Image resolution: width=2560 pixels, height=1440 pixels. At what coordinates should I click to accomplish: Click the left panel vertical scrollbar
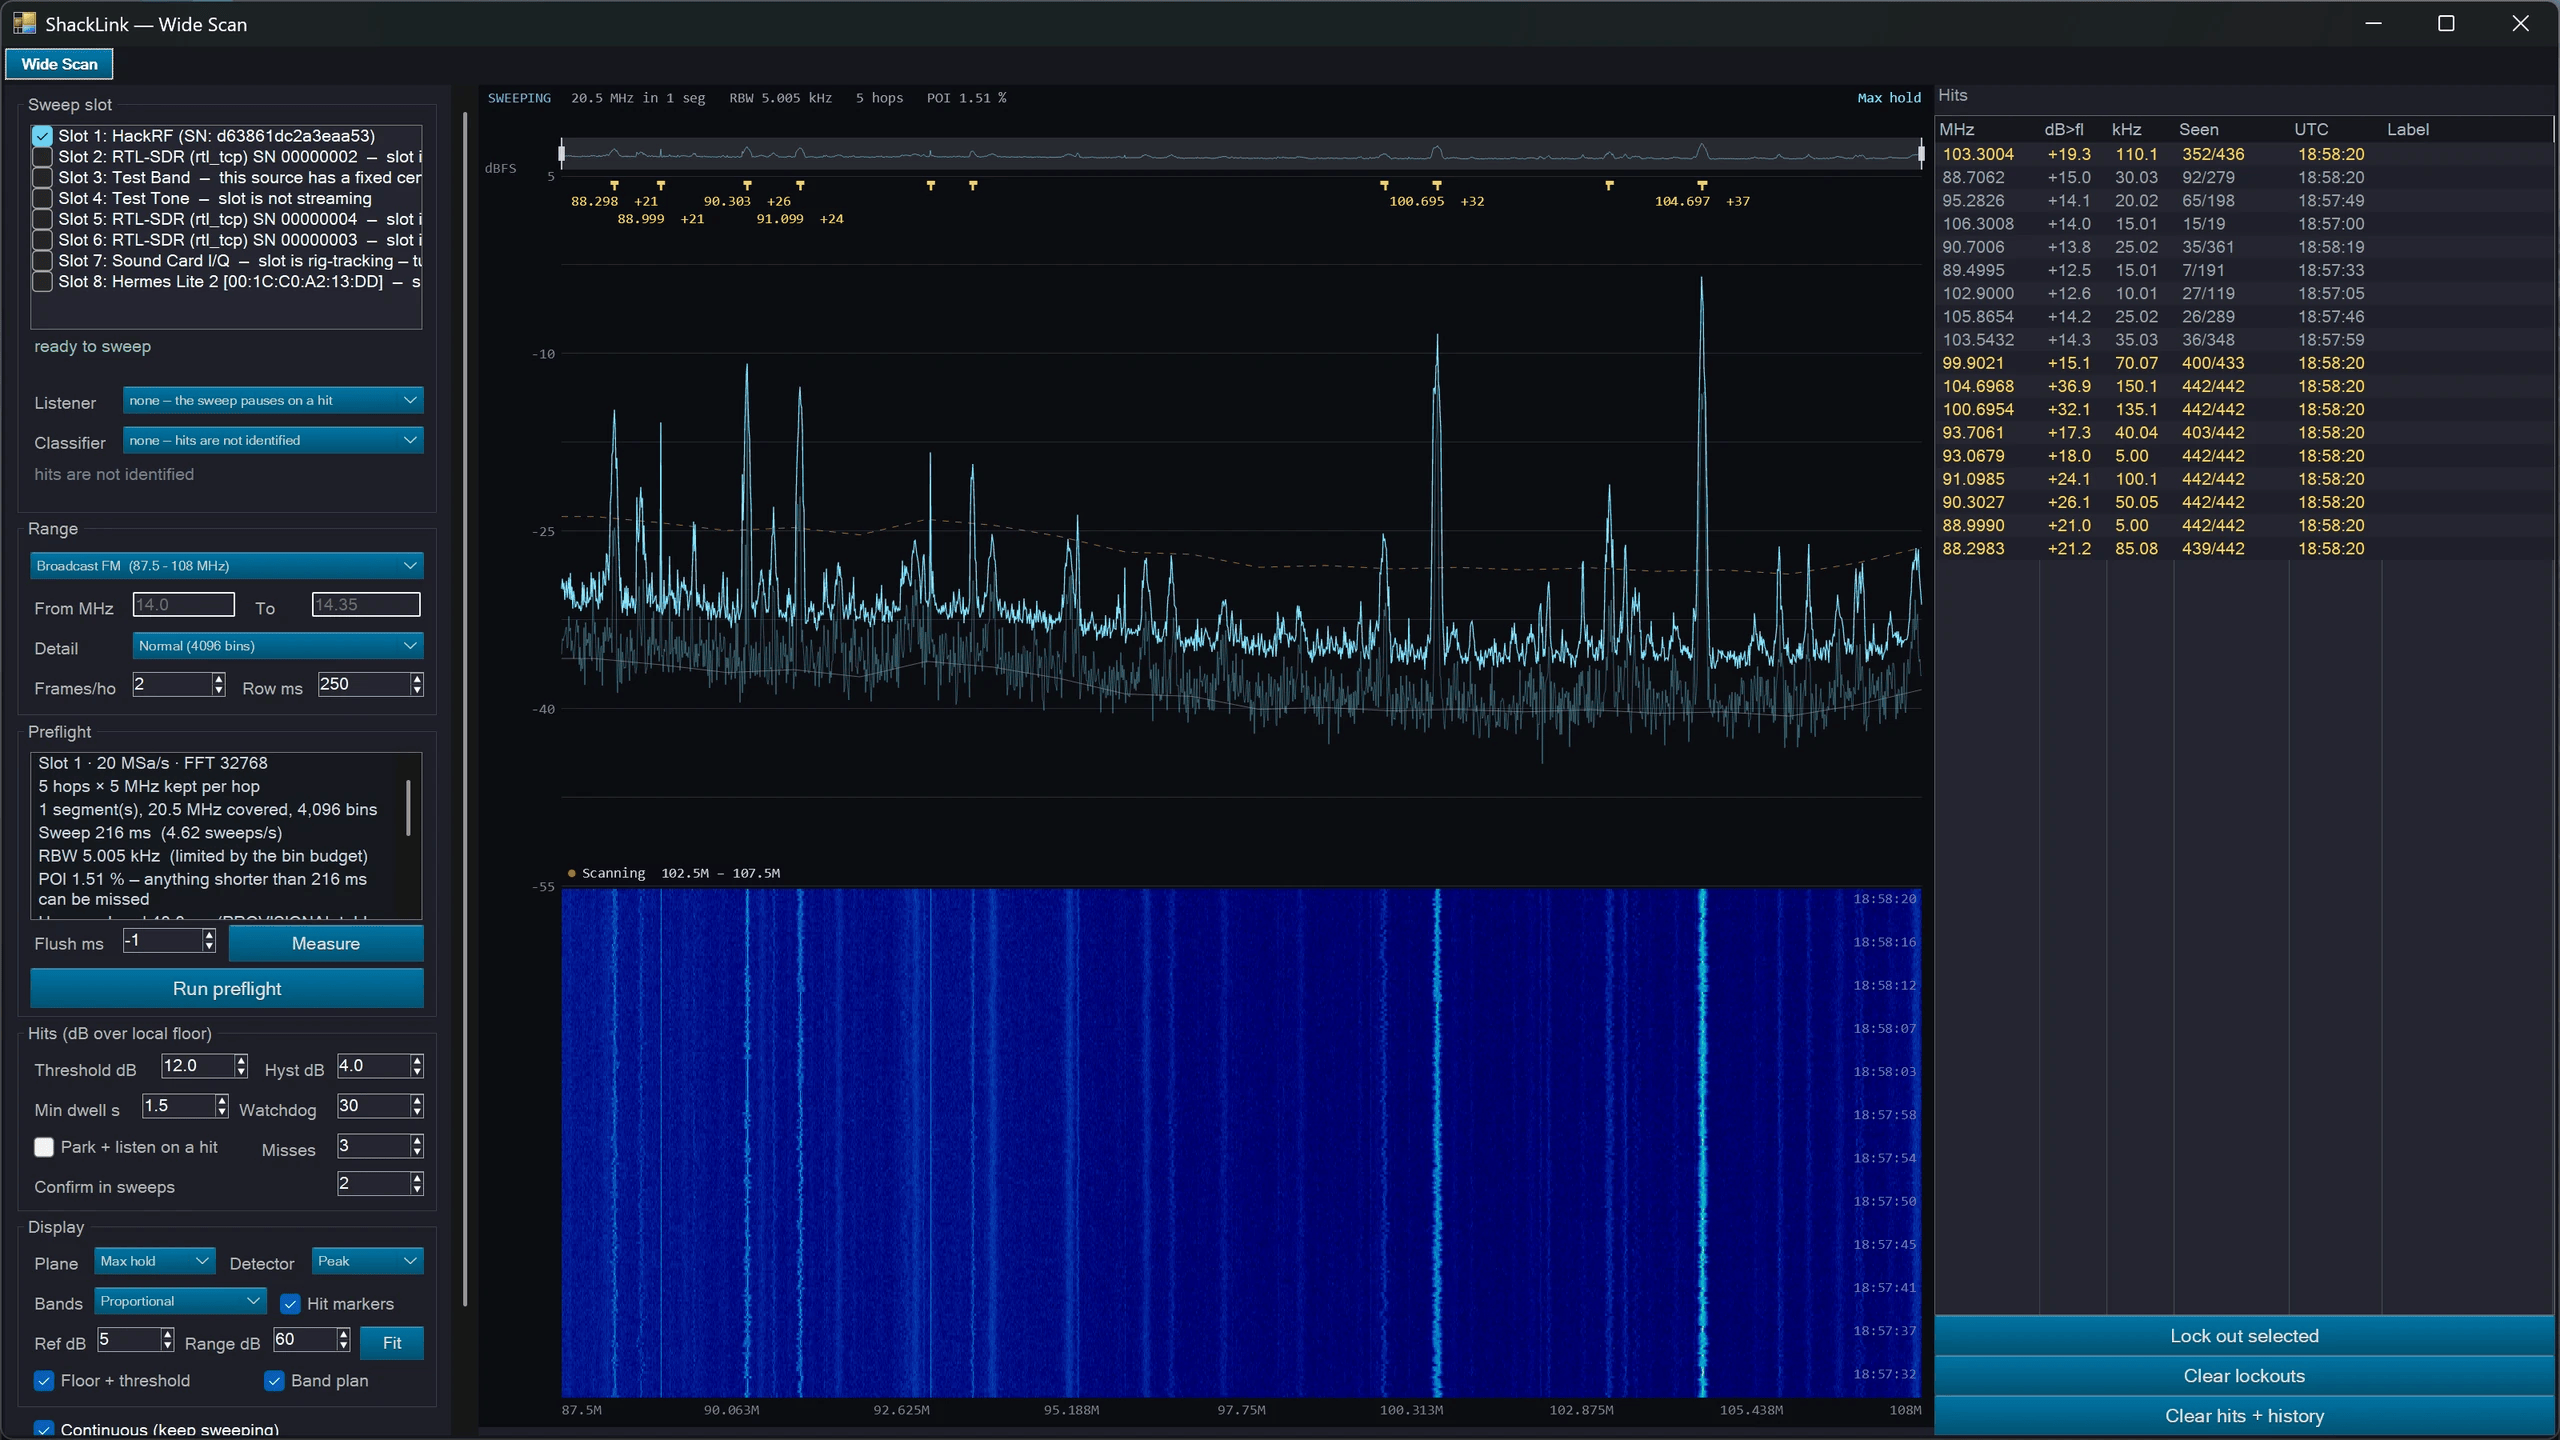coord(465,710)
